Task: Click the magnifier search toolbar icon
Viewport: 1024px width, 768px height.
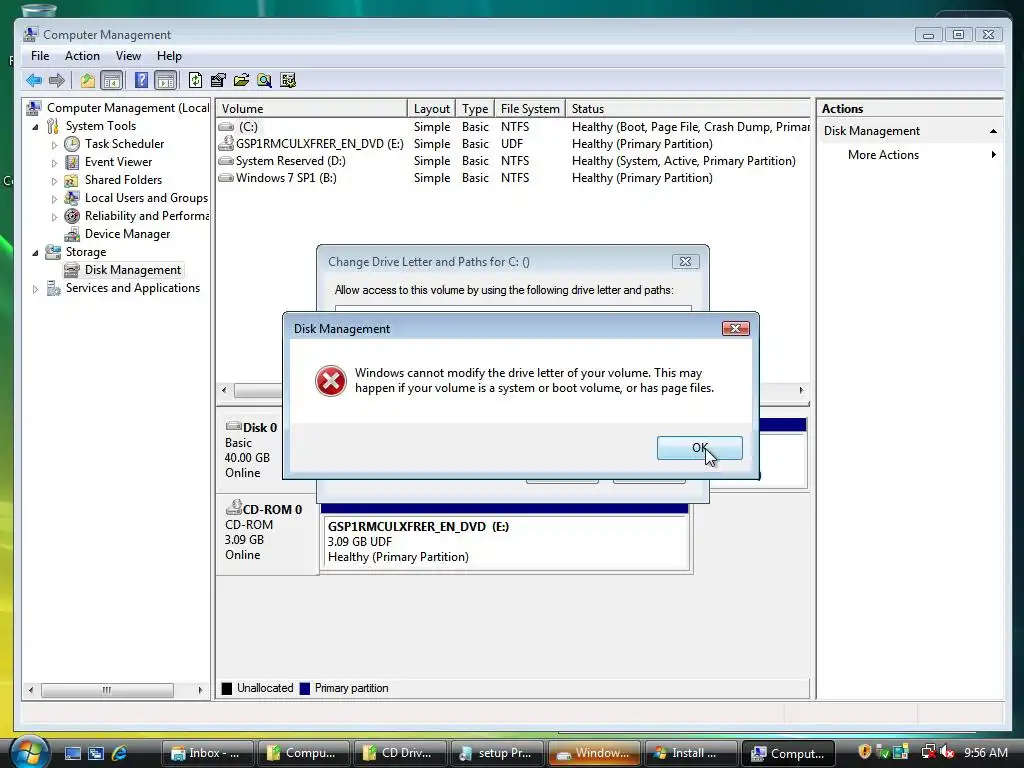Action: point(264,80)
